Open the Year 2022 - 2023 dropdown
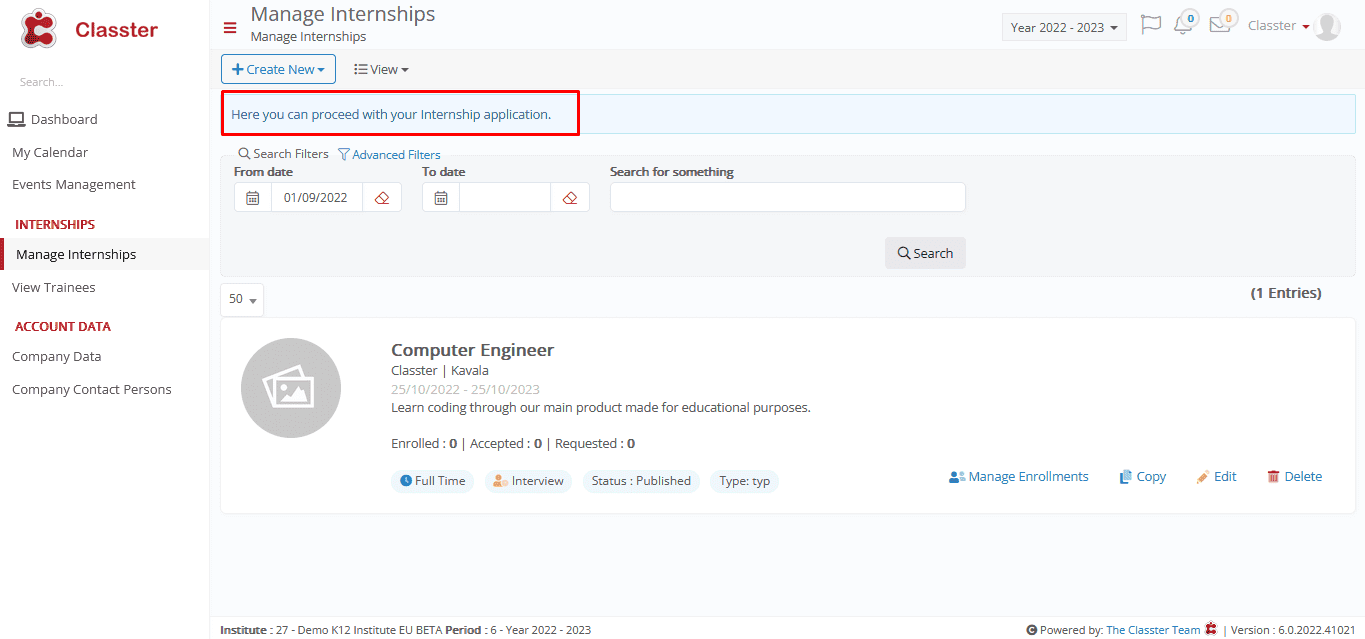The width and height of the screenshot is (1365, 639). [x=1064, y=27]
